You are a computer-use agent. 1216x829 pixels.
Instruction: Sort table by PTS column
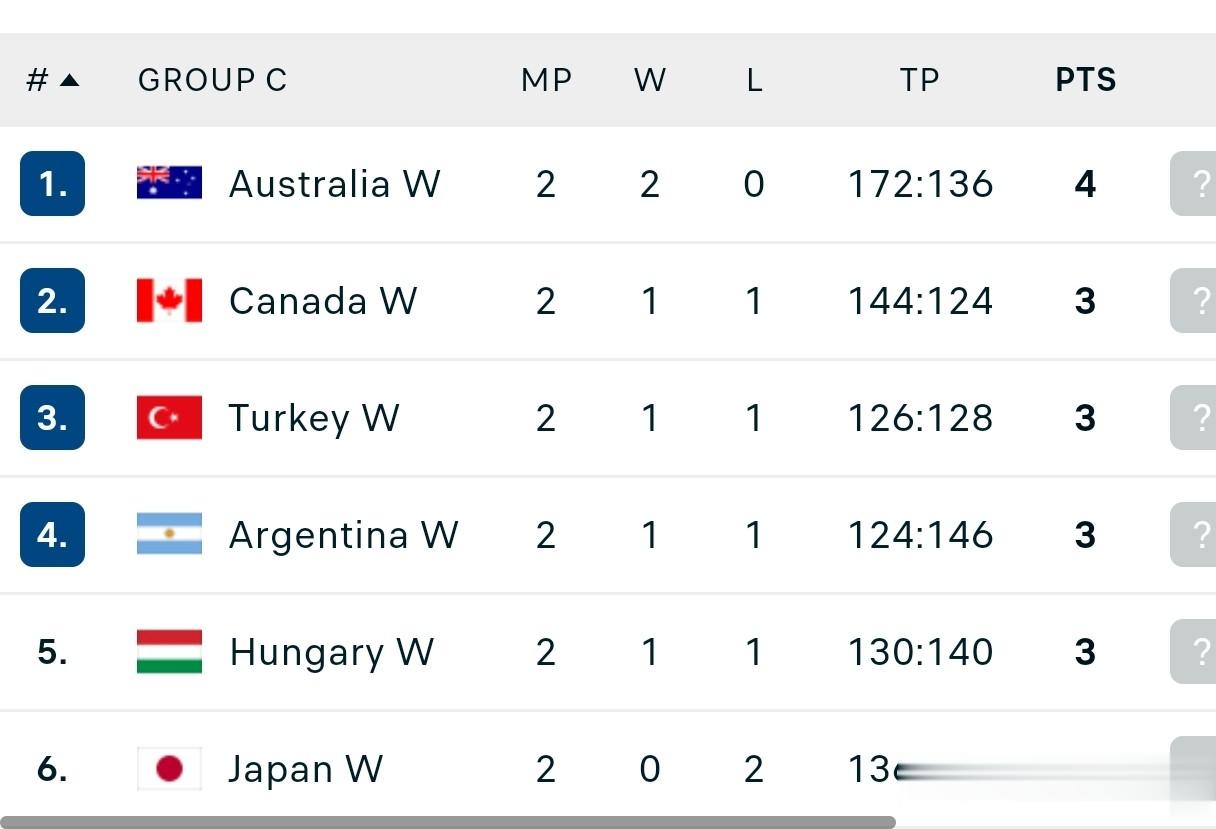(x=1085, y=80)
